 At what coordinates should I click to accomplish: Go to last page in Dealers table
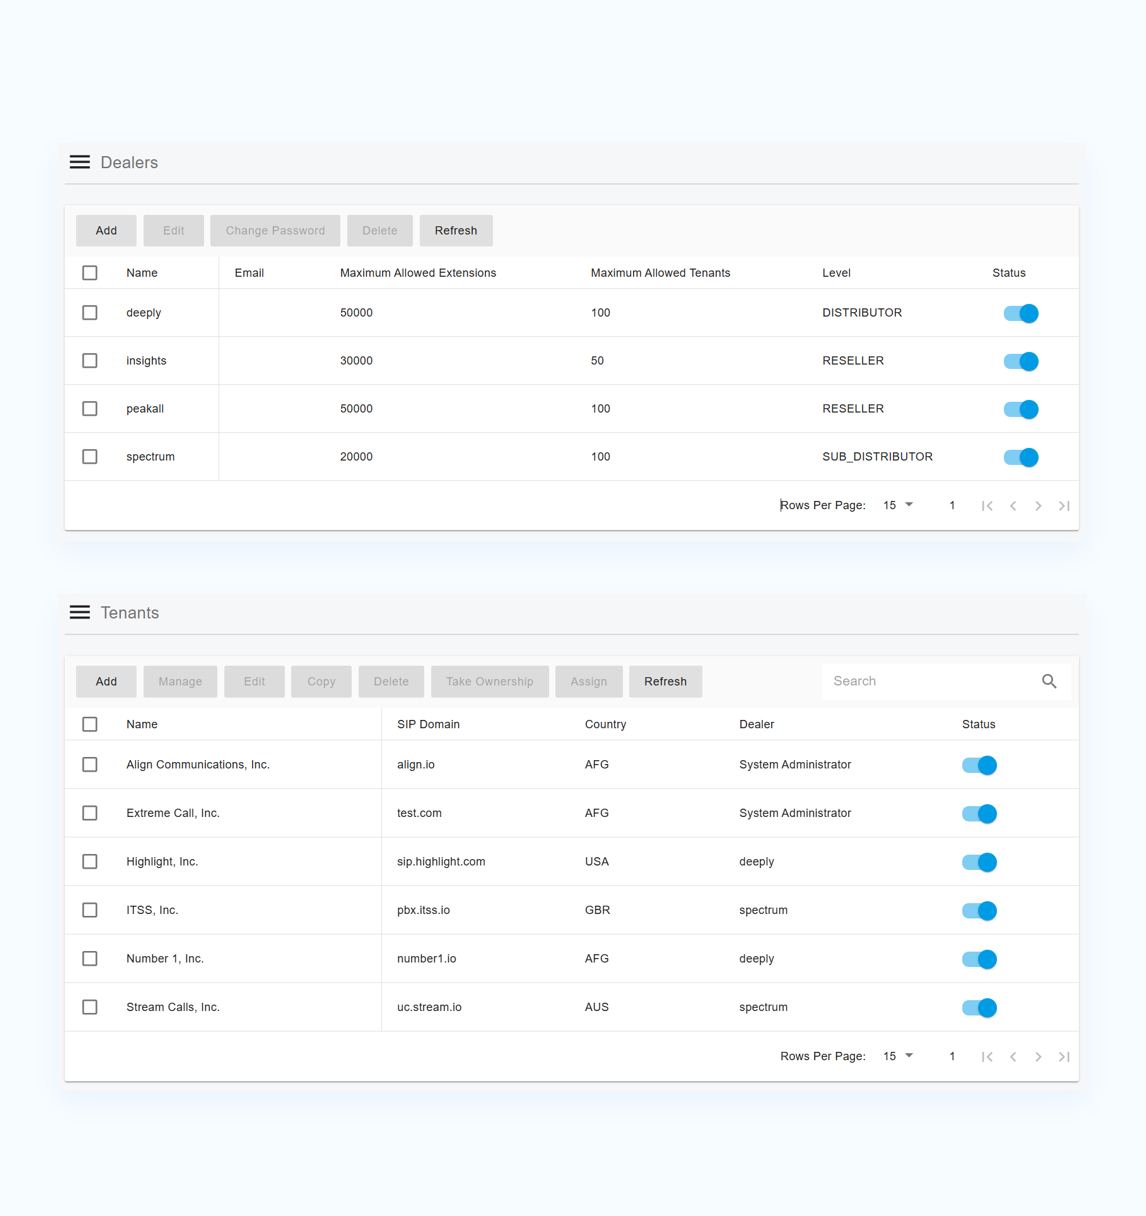[1064, 506]
